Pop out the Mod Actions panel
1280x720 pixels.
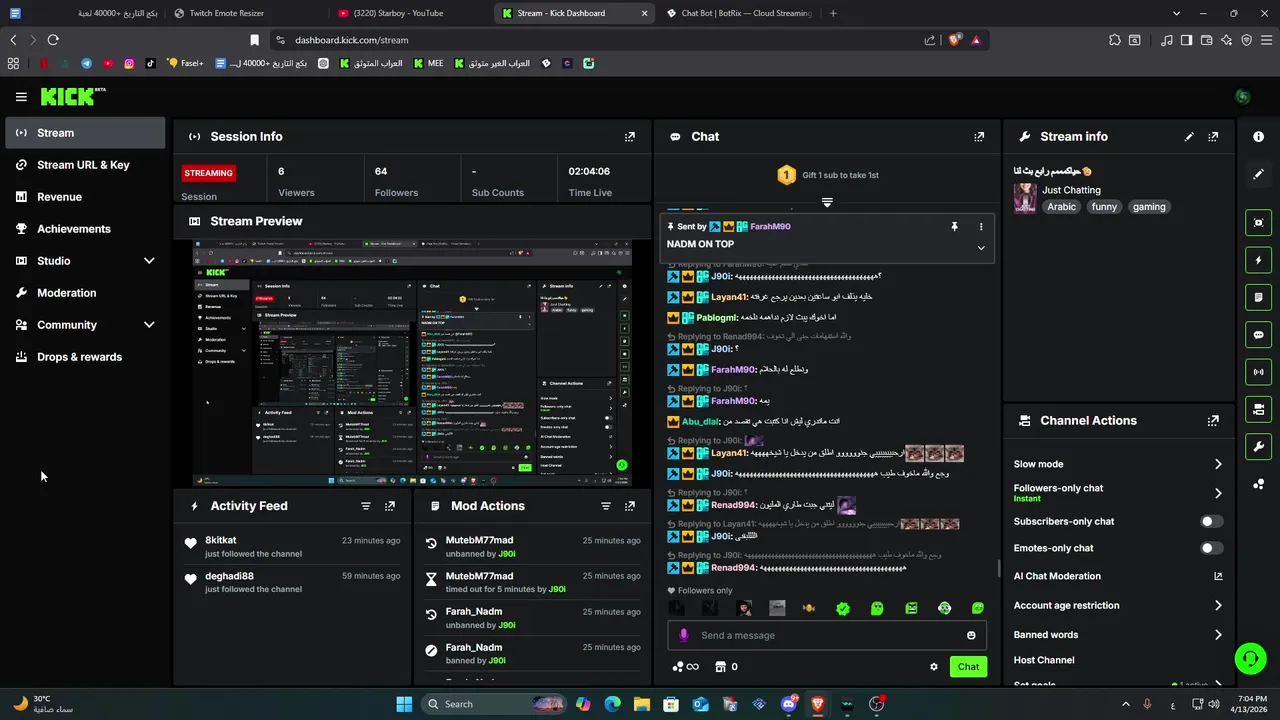(x=630, y=506)
